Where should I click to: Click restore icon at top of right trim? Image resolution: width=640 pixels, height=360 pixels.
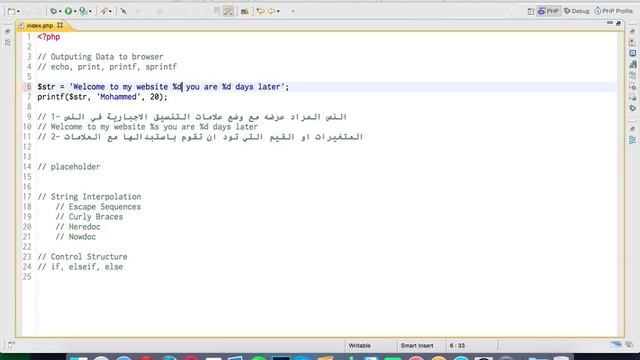click(x=632, y=31)
